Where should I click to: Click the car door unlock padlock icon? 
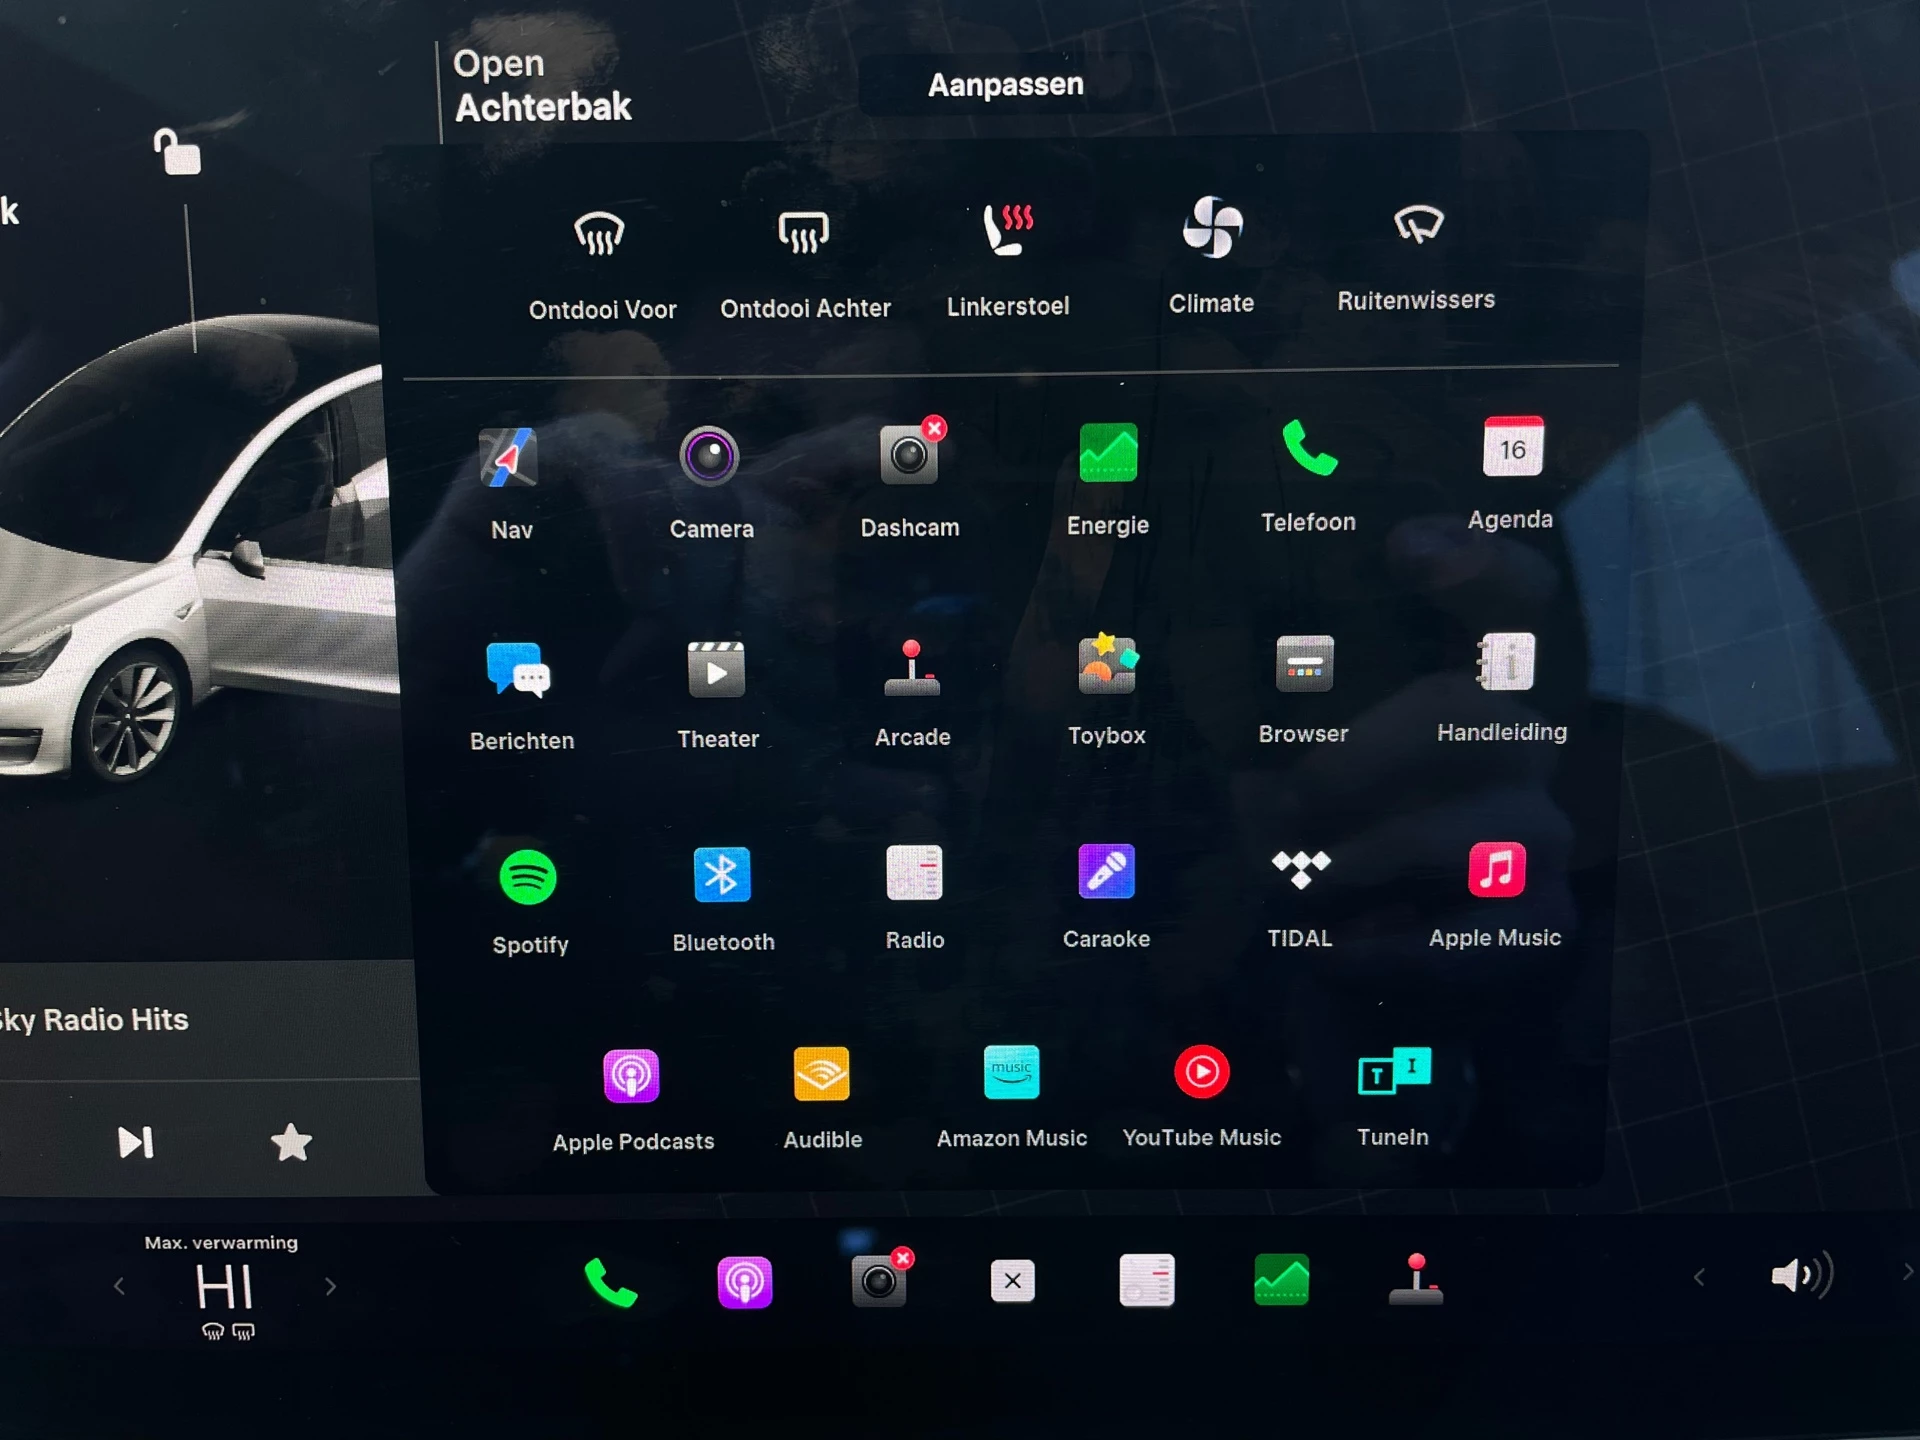pyautogui.click(x=178, y=153)
